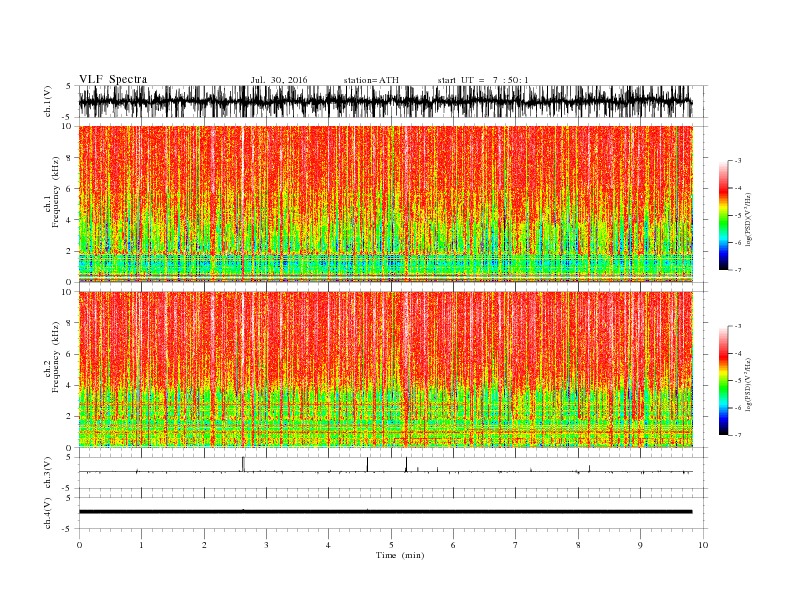Click the 'VLF Spectra' plot title
The image size is (792, 612).
pyautogui.click(x=113, y=79)
